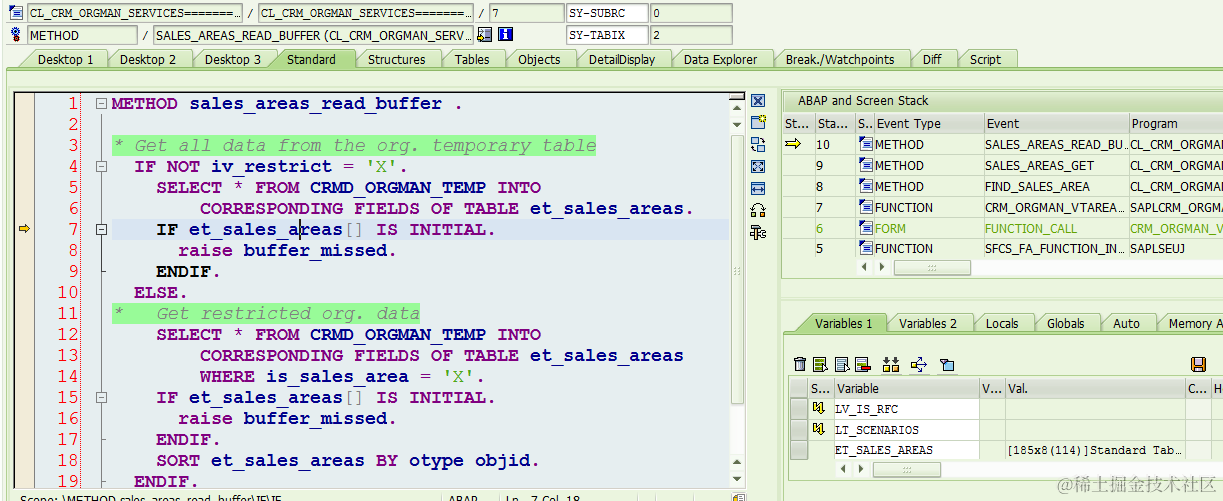Click the SAPLSEUJ program cell
The width and height of the screenshot is (1223, 501).
pos(1175,249)
